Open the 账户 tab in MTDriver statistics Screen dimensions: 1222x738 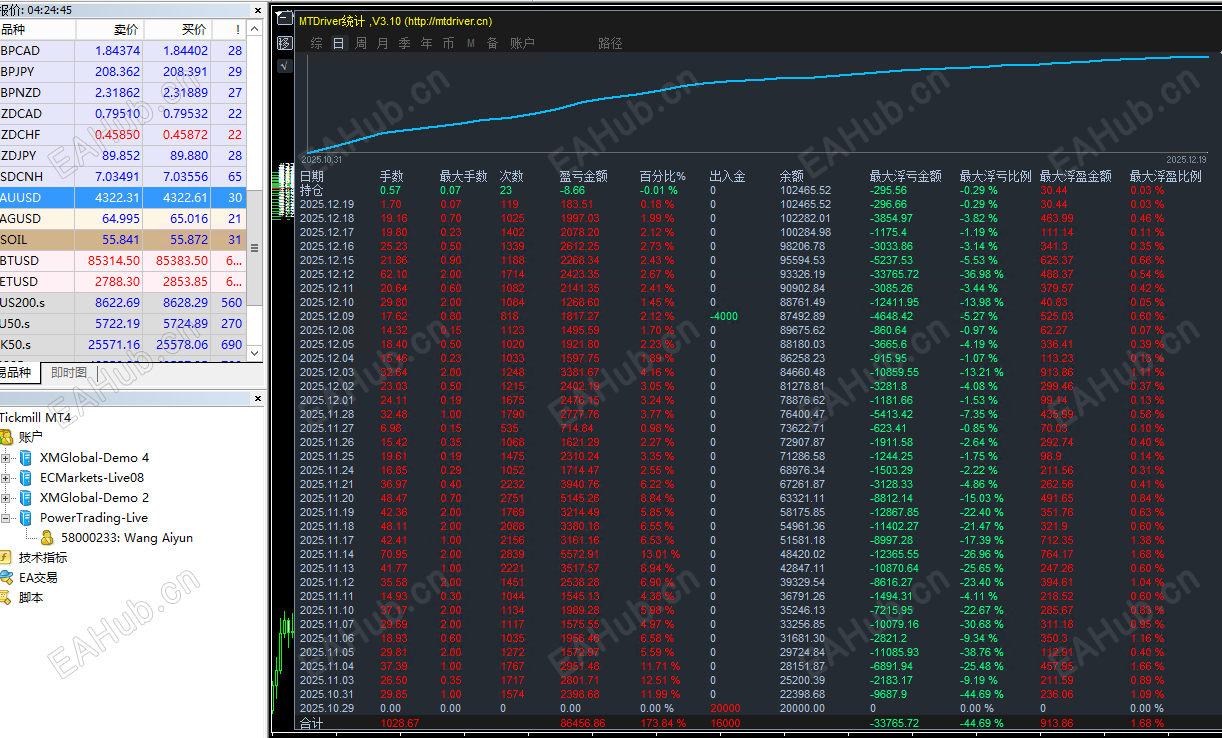point(522,43)
